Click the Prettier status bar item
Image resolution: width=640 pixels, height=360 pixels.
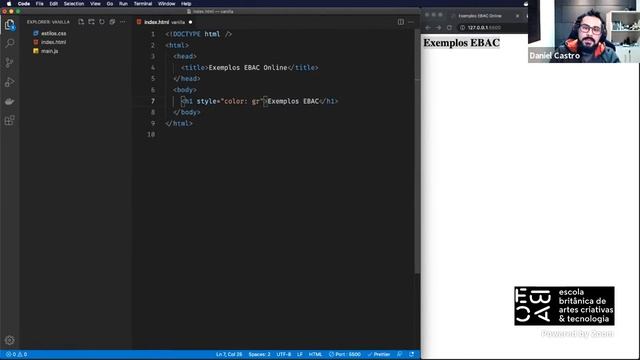[x=379, y=354]
